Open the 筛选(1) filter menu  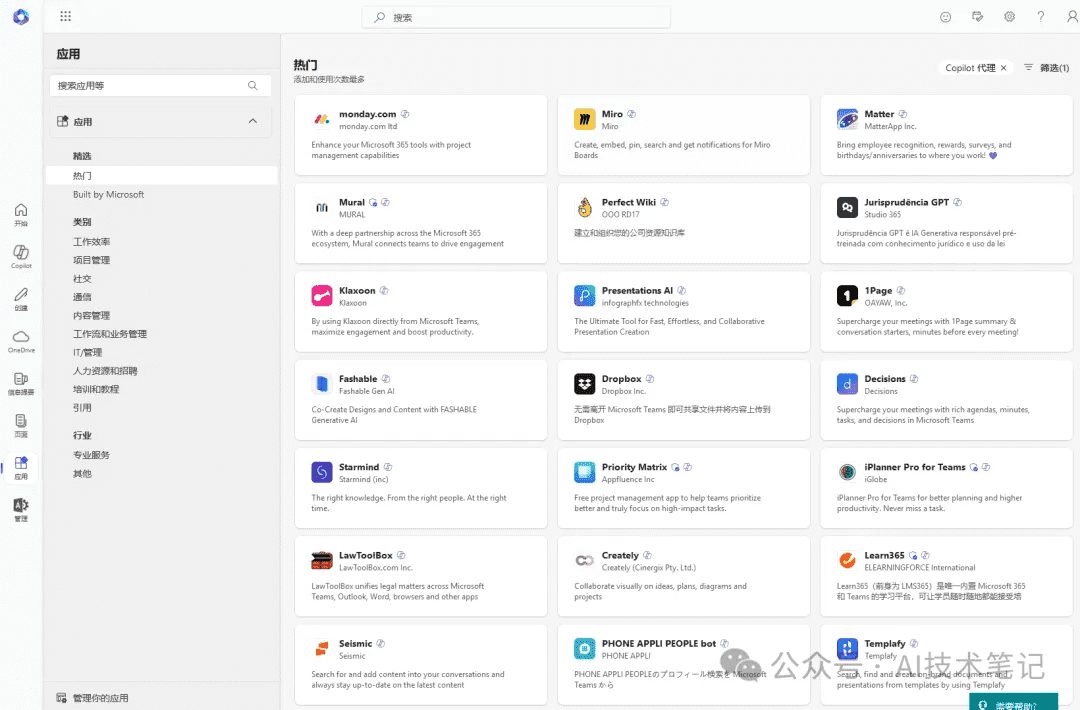point(1046,67)
